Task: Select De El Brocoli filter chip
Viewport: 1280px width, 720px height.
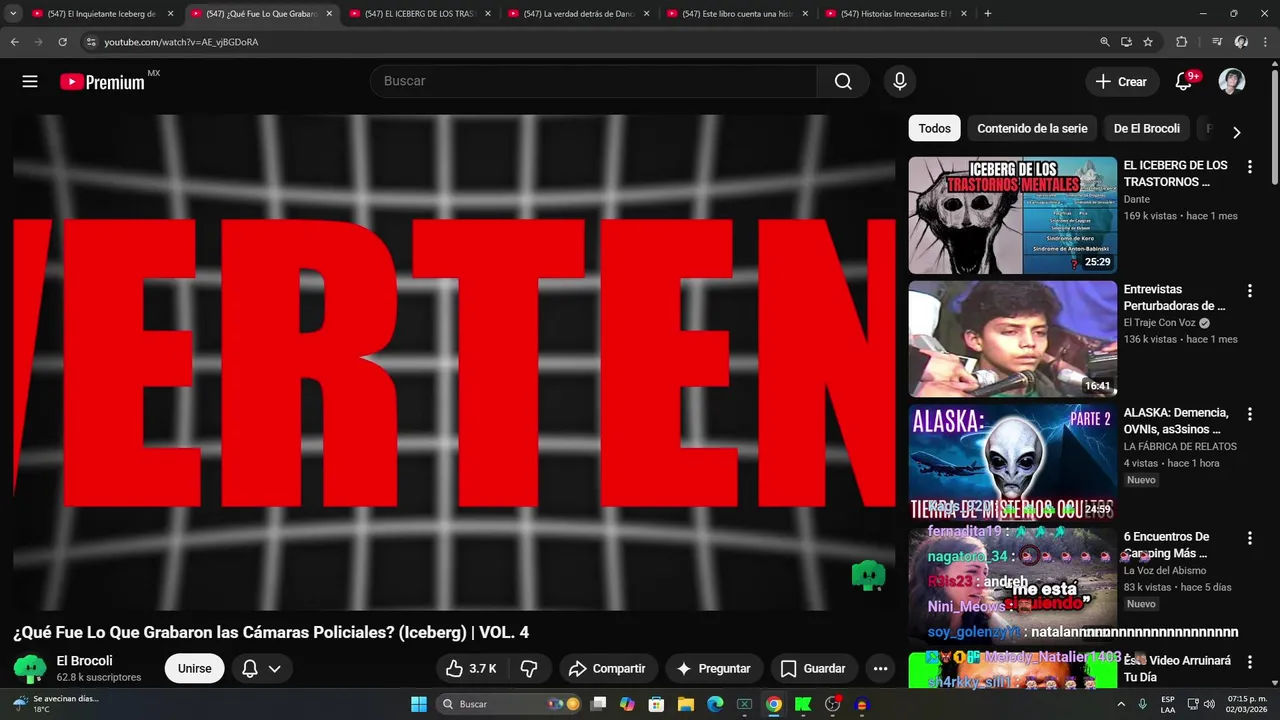Action: pyautogui.click(x=1146, y=128)
